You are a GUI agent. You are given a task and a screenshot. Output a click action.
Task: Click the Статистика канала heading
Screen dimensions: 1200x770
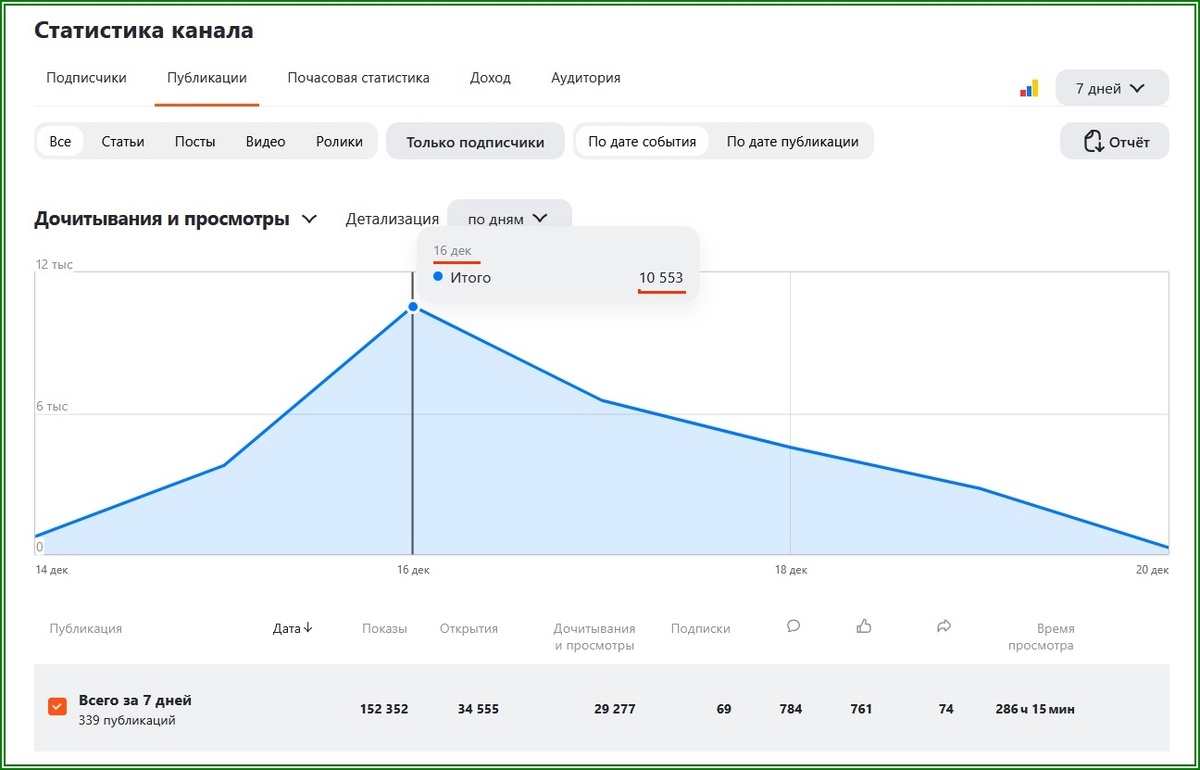144,30
